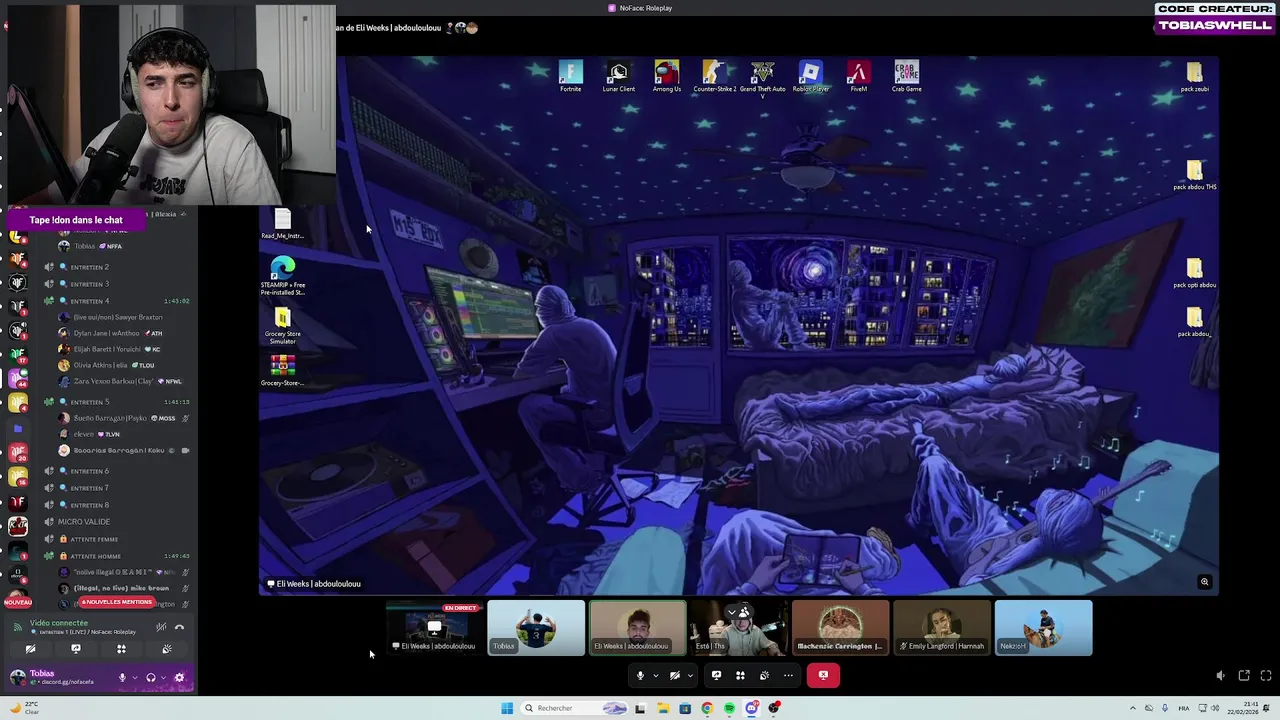Open soundboard button in voice panel
The width and height of the screenshot is (1280, 720).
167,649
